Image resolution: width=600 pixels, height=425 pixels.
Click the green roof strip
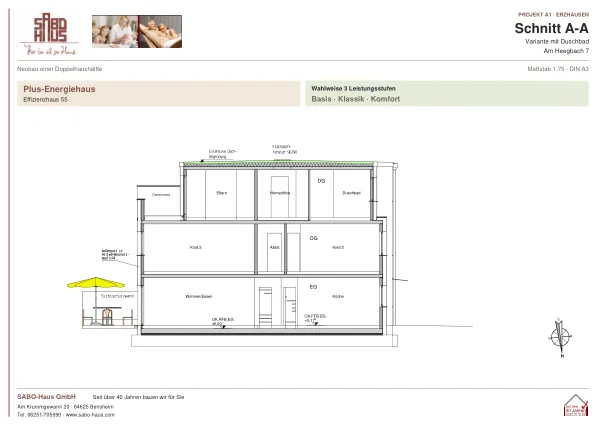pos(278,163)
